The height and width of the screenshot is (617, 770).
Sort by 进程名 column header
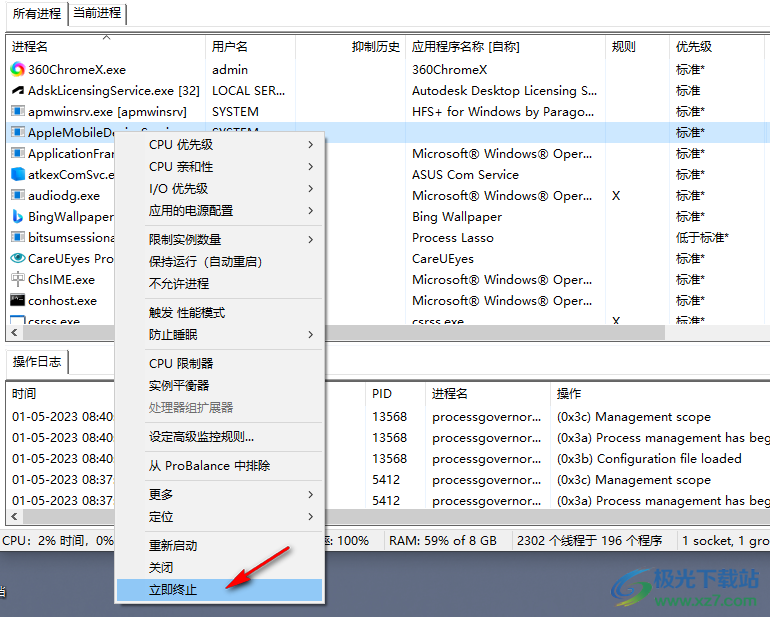pyautogui.click(x=106, y=47)
